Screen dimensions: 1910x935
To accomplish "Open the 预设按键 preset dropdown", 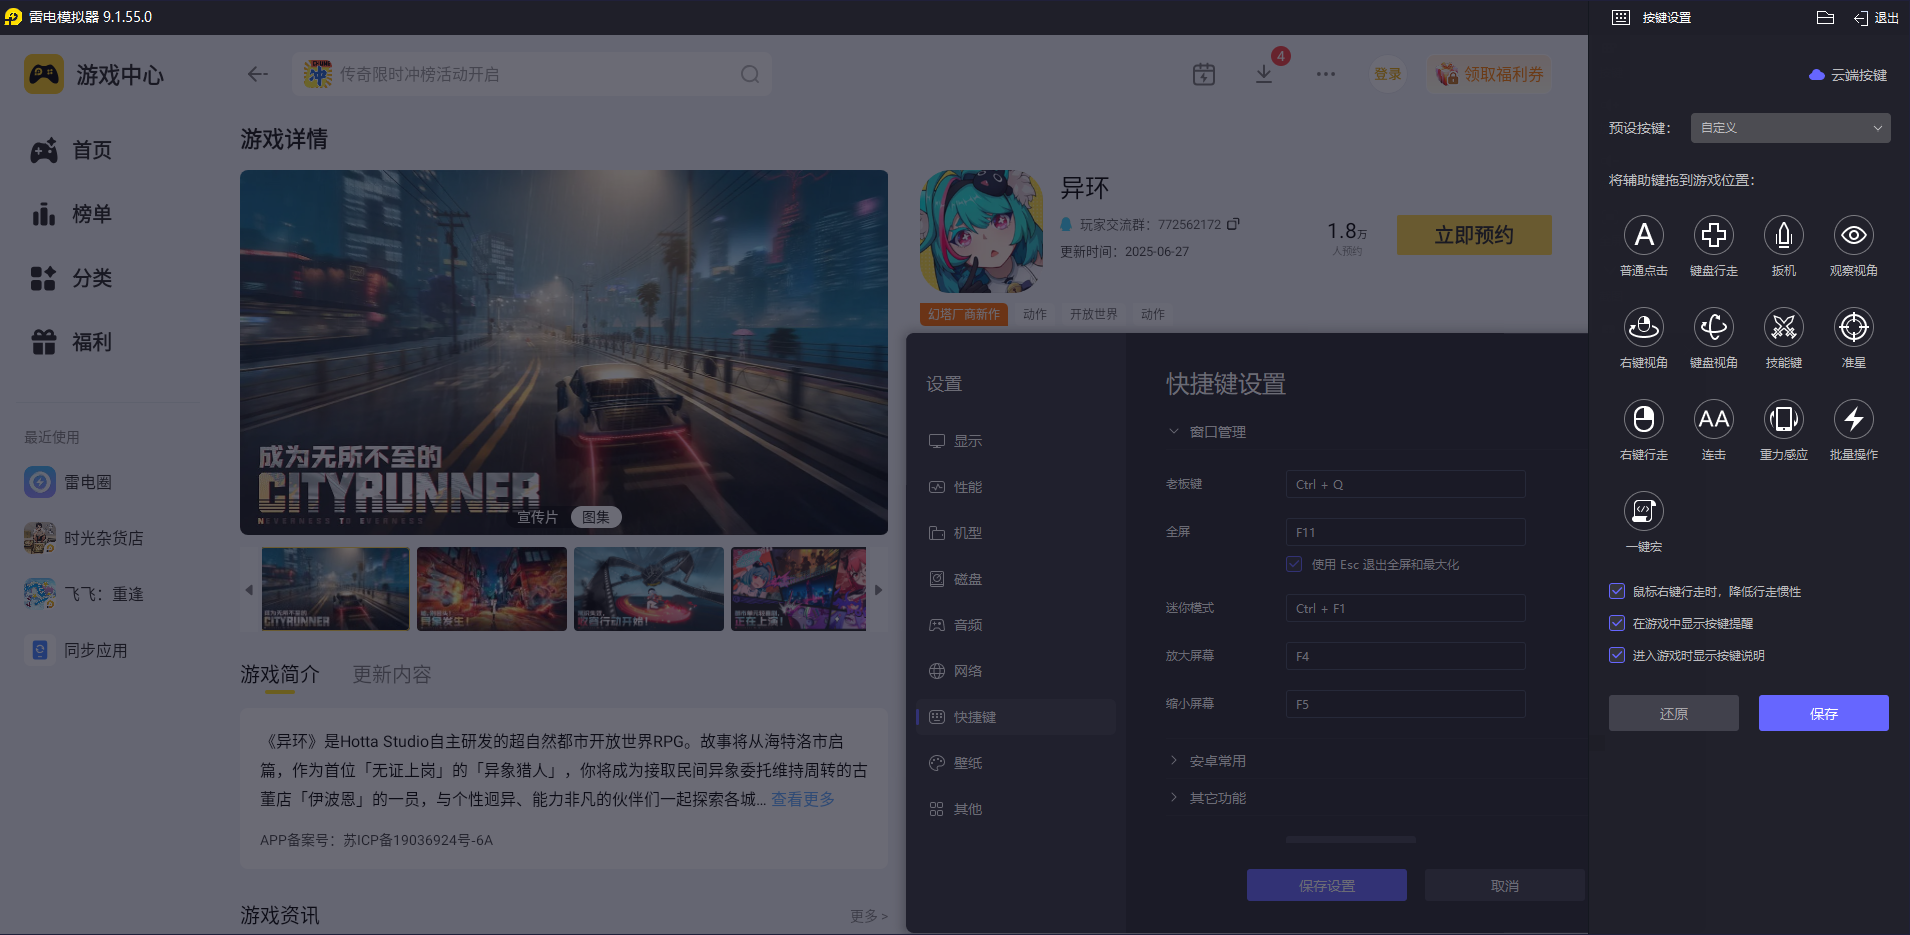I will pos(1788,127).
